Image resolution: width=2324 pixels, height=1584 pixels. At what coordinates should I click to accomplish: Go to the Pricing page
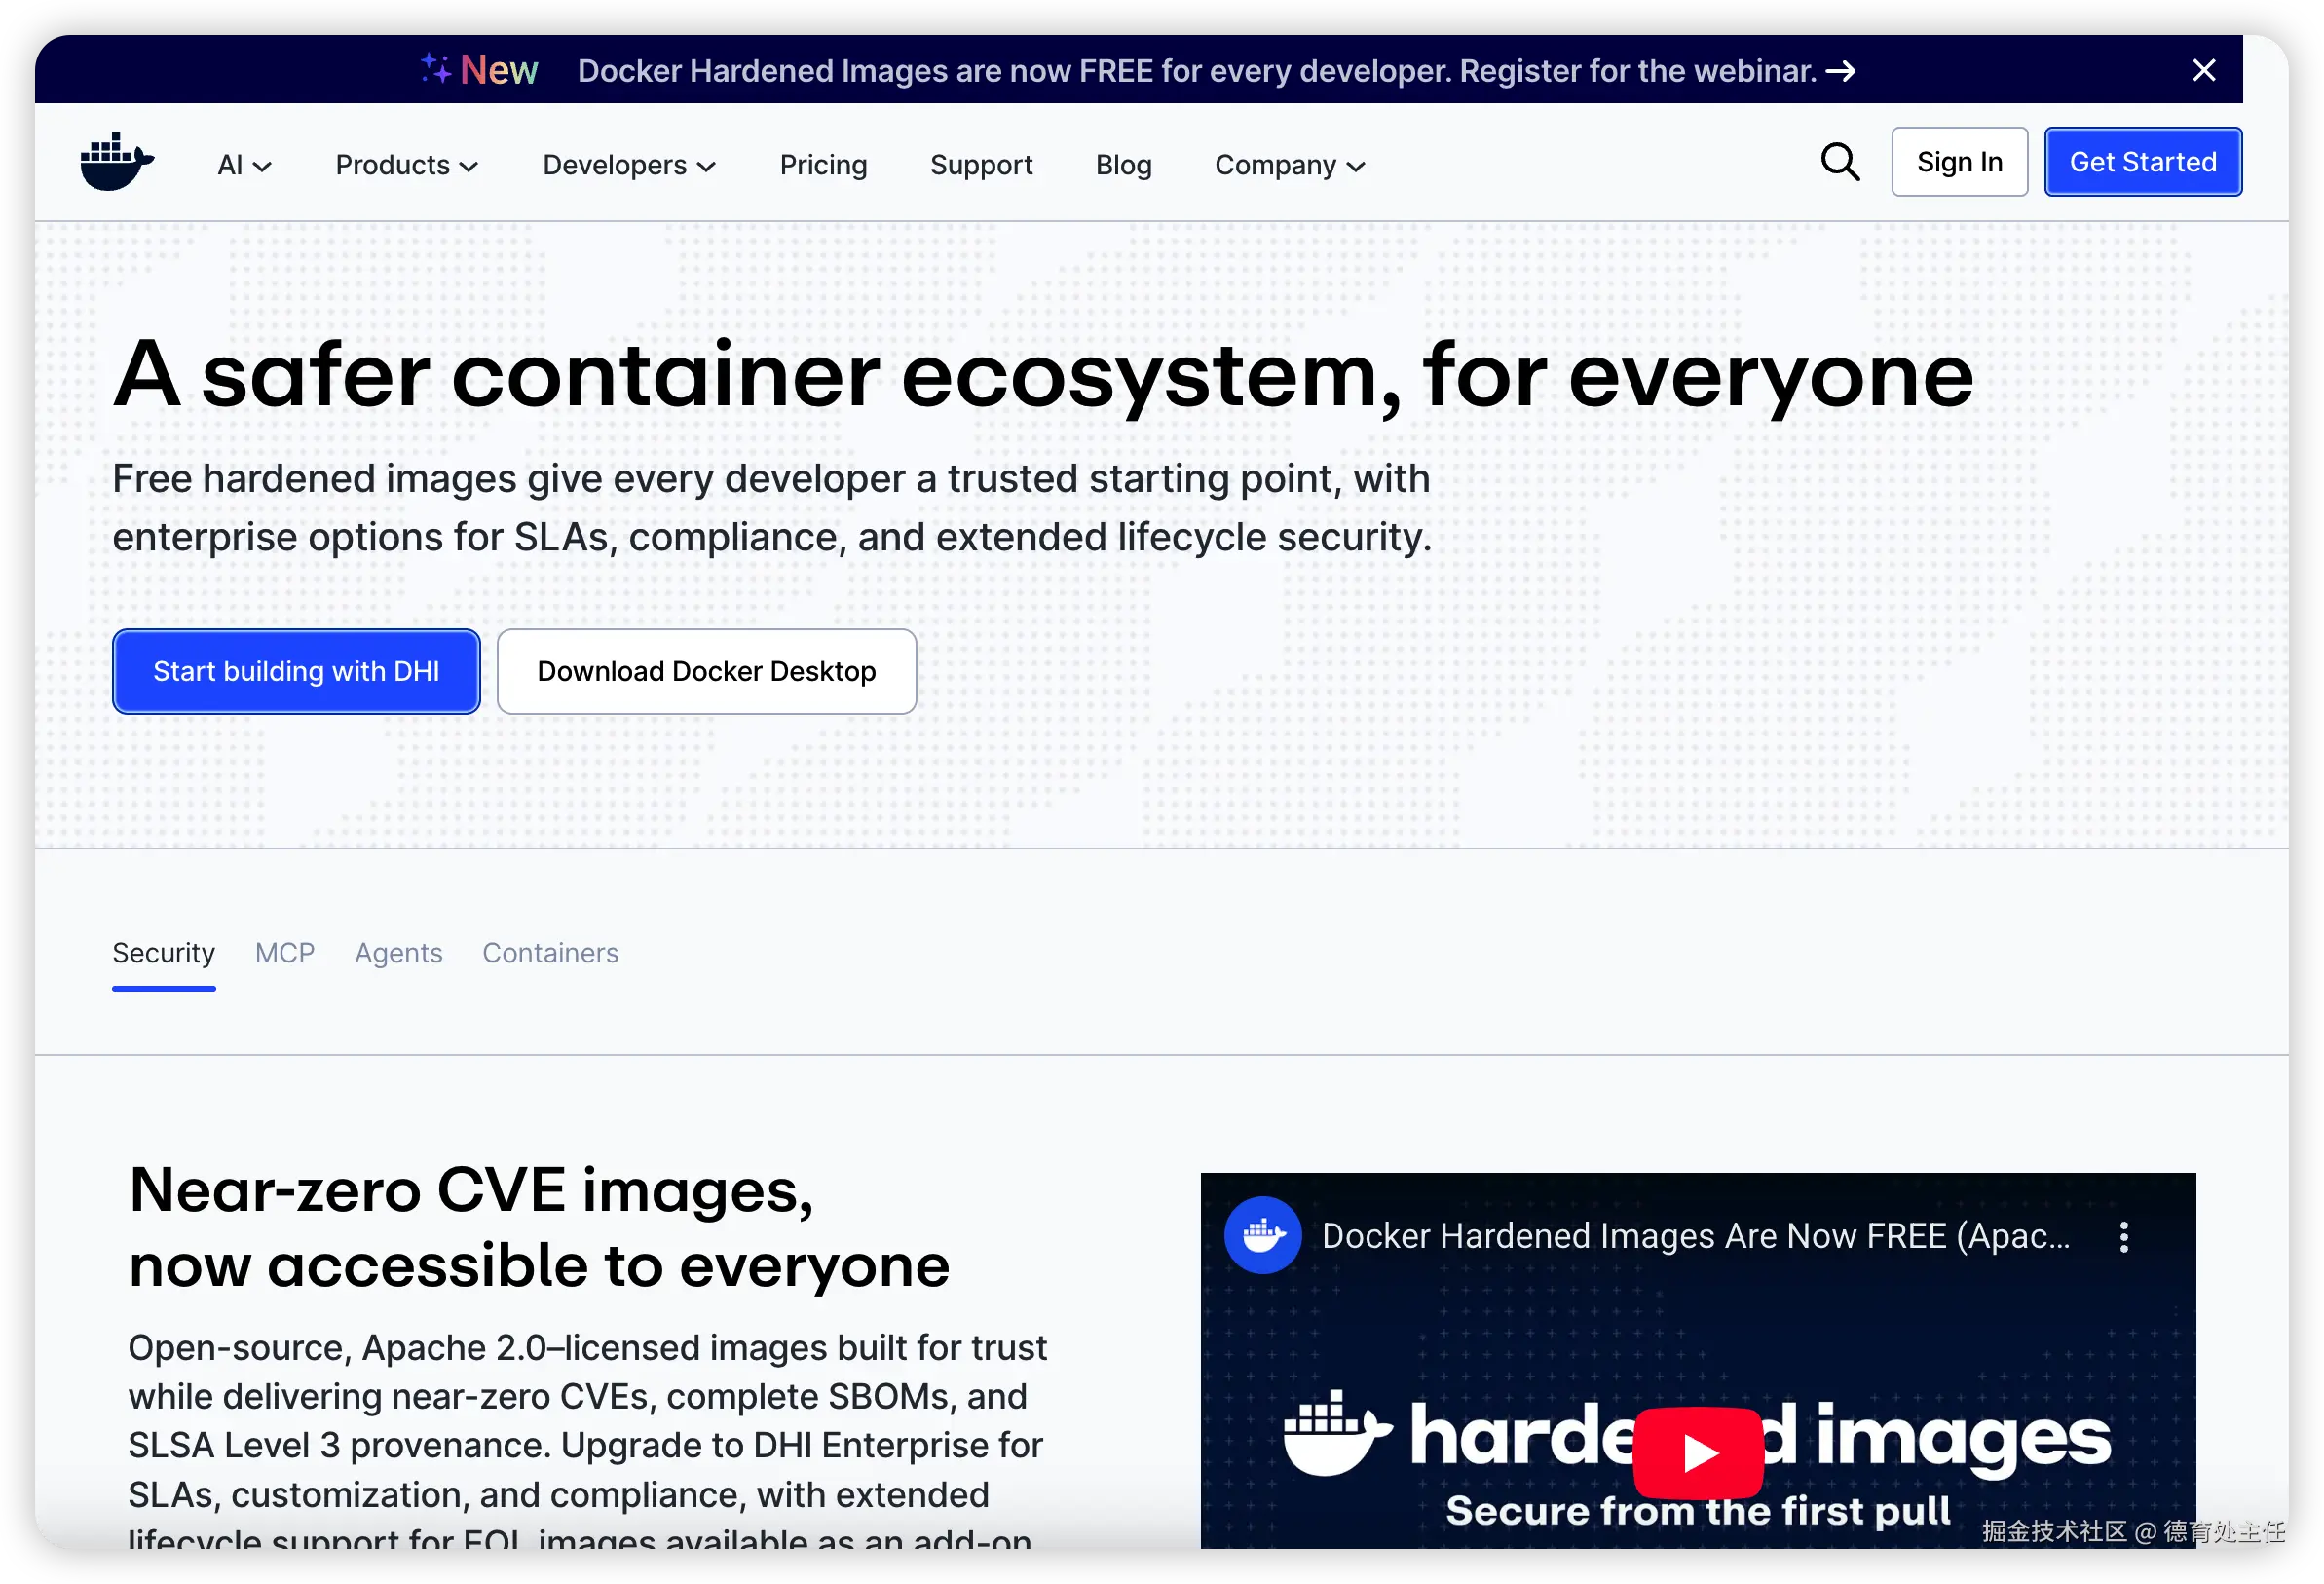(823, 165)
